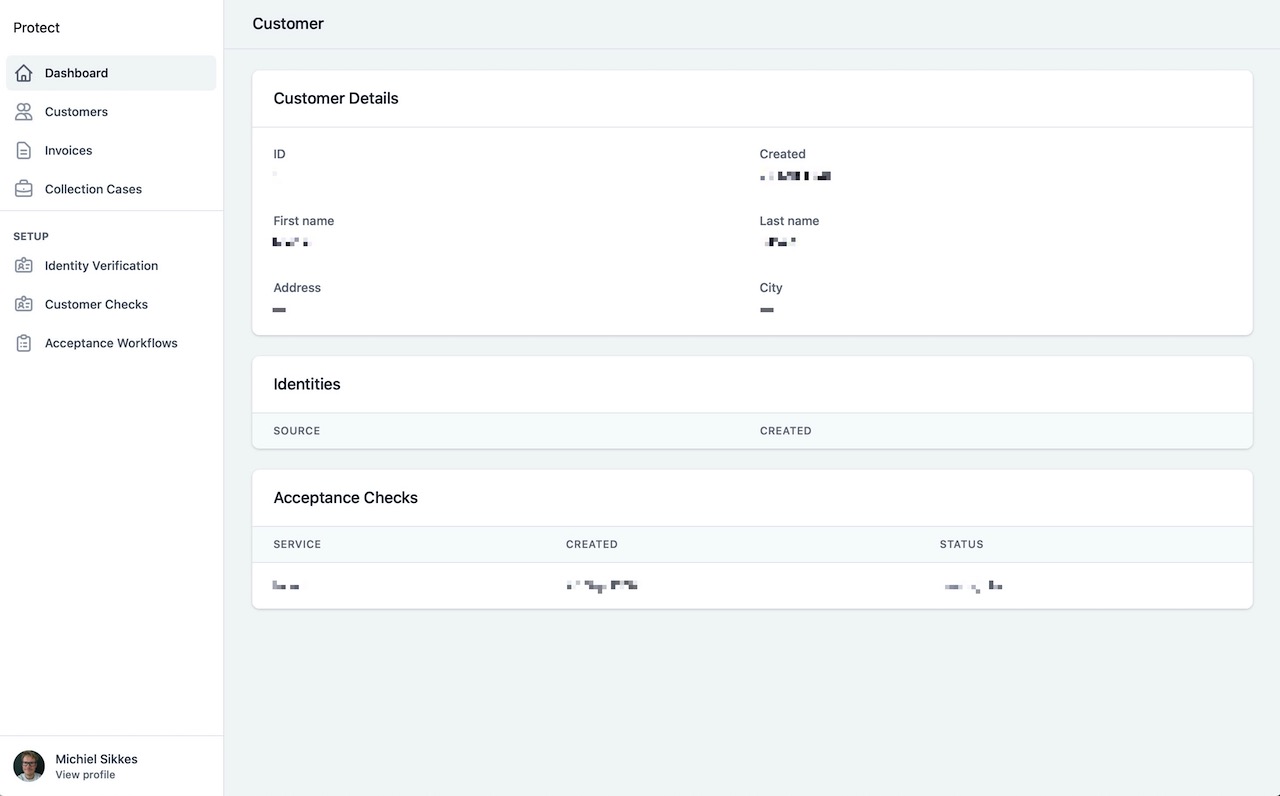Click Michiel Sikkes profile avatar

(29, 766)
